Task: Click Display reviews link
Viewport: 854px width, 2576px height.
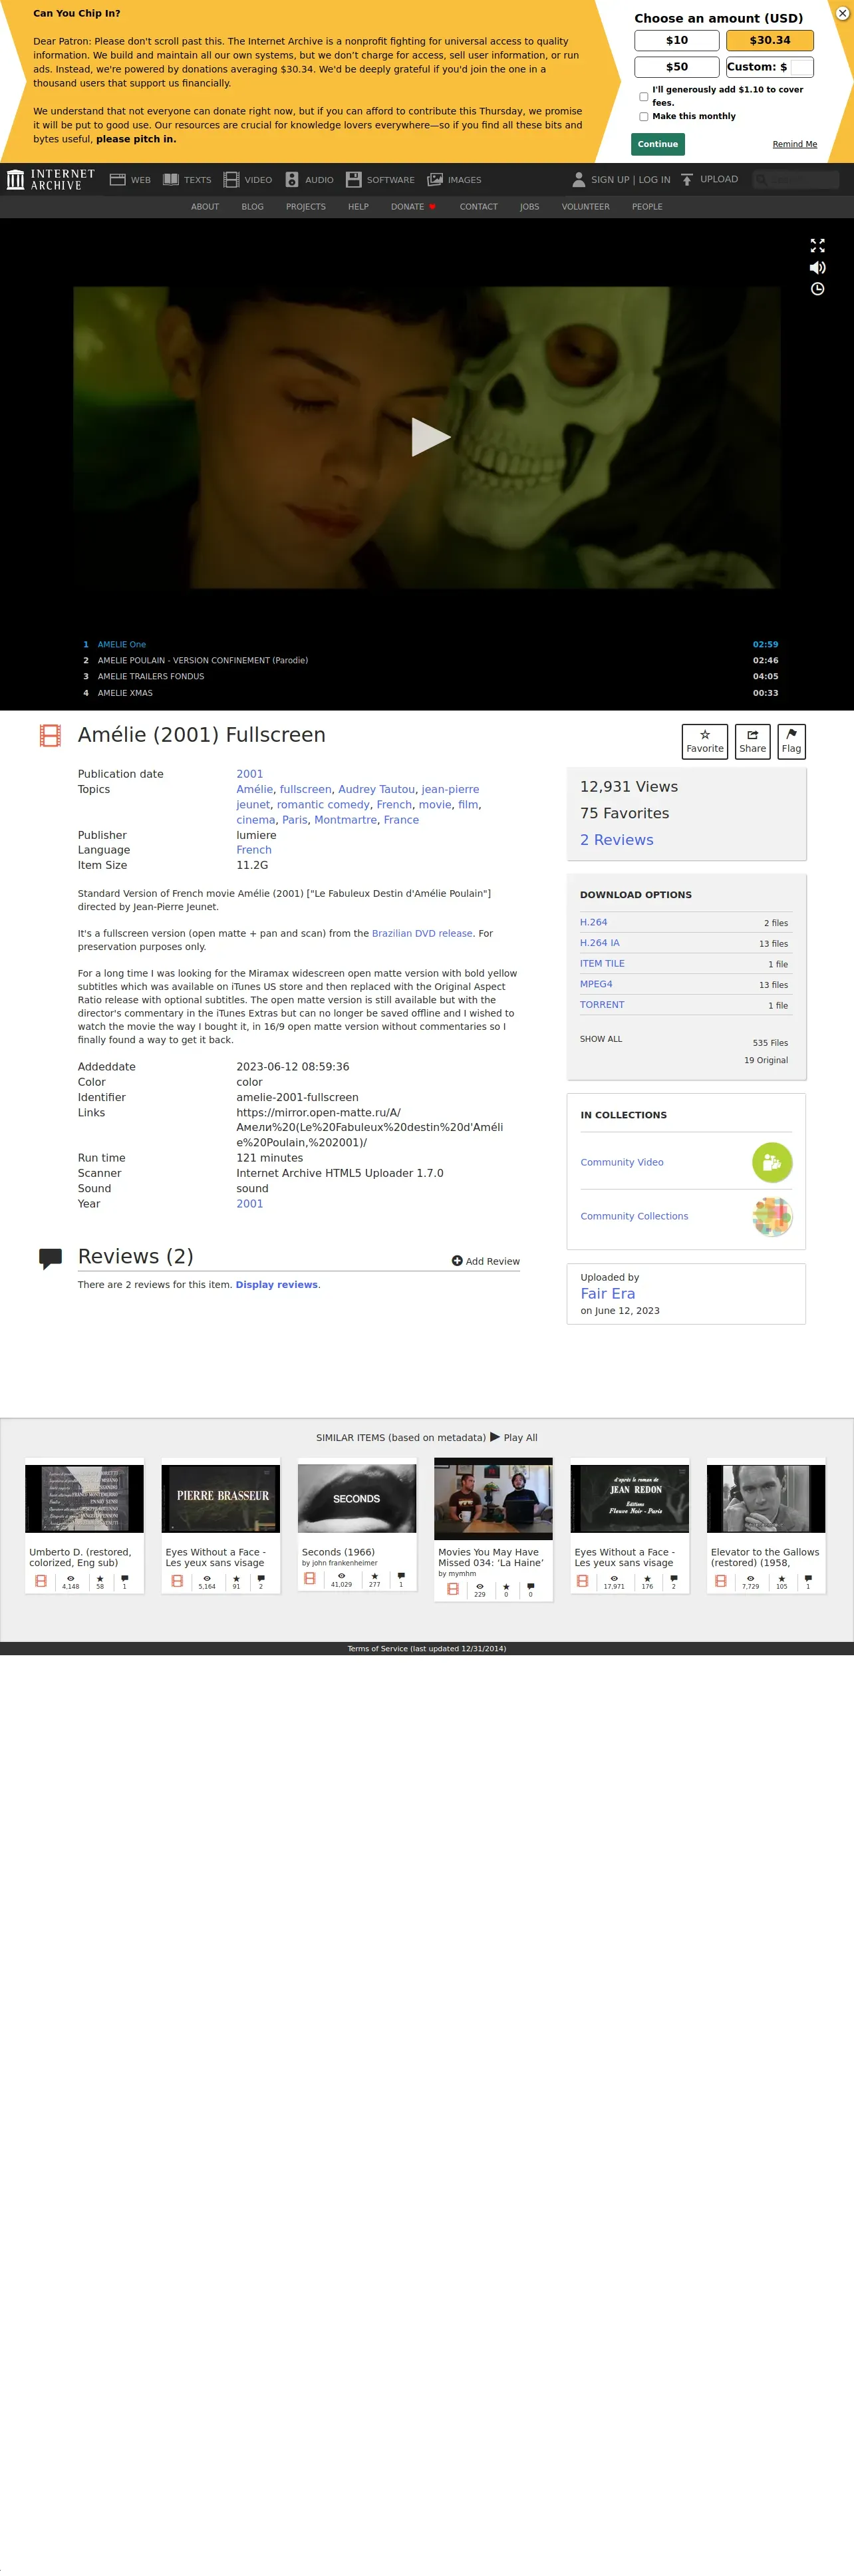Action: (277, 1285)
